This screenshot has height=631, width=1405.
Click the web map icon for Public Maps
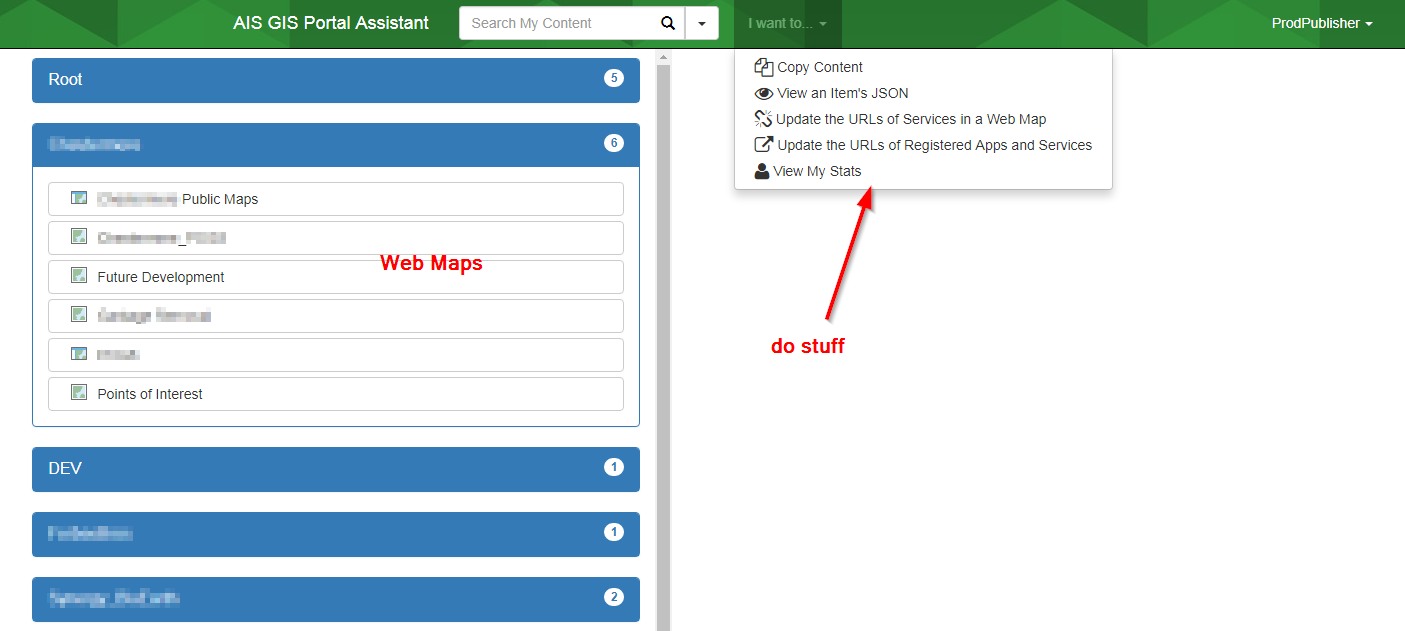79,198
